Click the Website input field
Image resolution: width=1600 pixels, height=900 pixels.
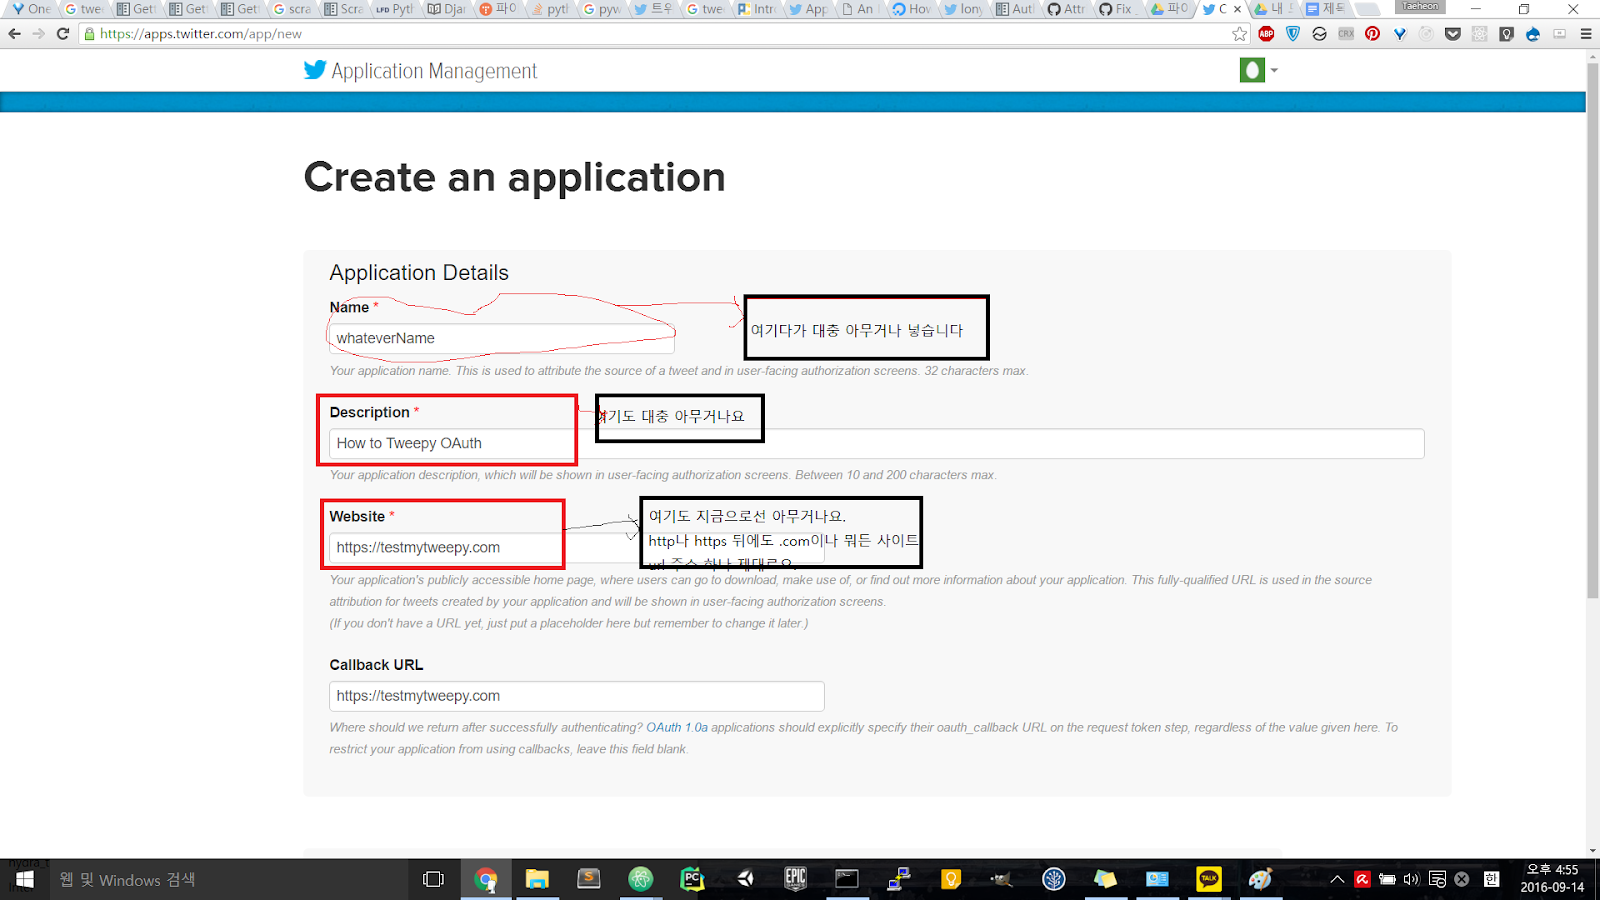click(x=577, y=547)
